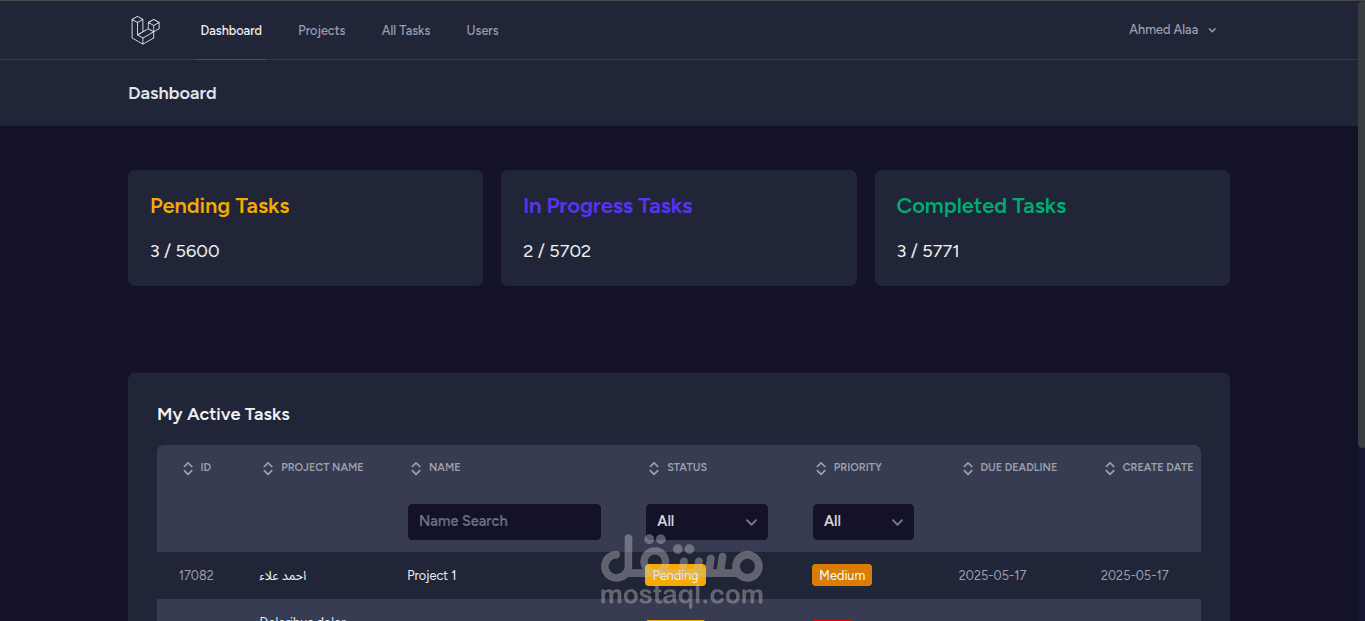Sort by Project Name arrows icon
Screen dimensions: 1365x621
[268, 468]
